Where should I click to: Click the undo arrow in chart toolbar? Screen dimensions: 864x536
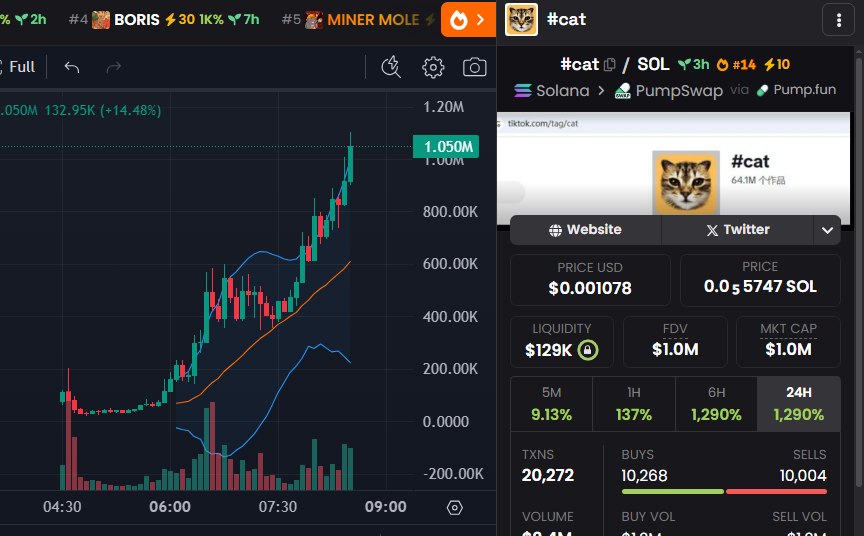click(72, 67)
